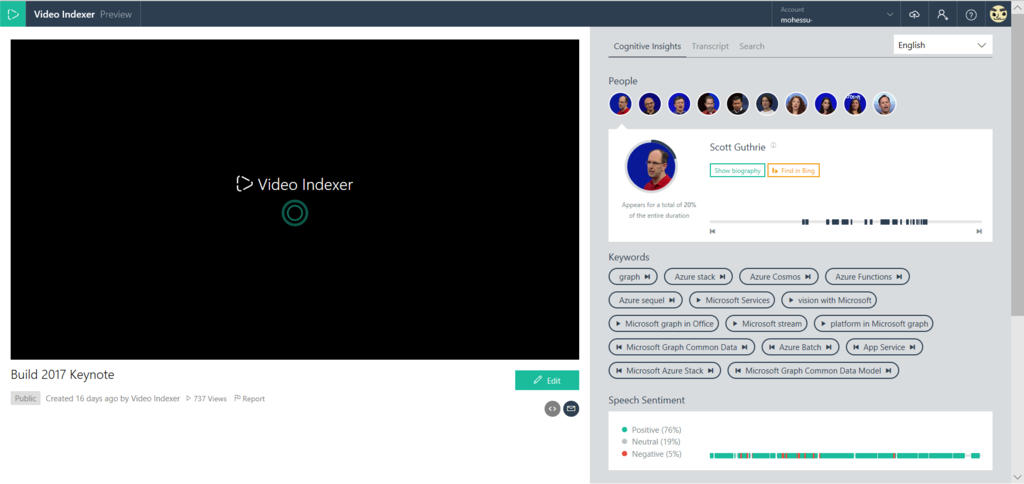The height and width of the screenshot is (484, 1024).
Task: Switch to the Transcript tab
Action: (710, 46)
